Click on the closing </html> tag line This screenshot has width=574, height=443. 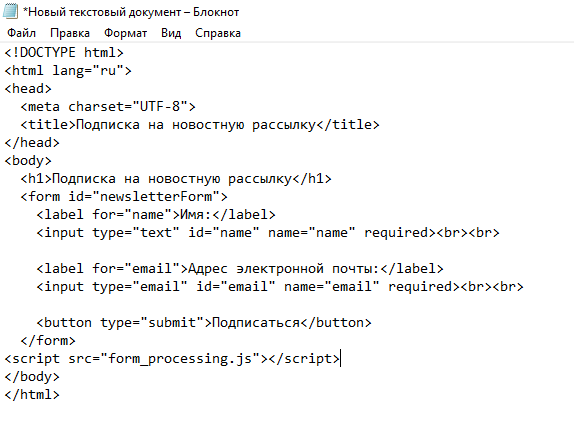[x=32, y=395]
